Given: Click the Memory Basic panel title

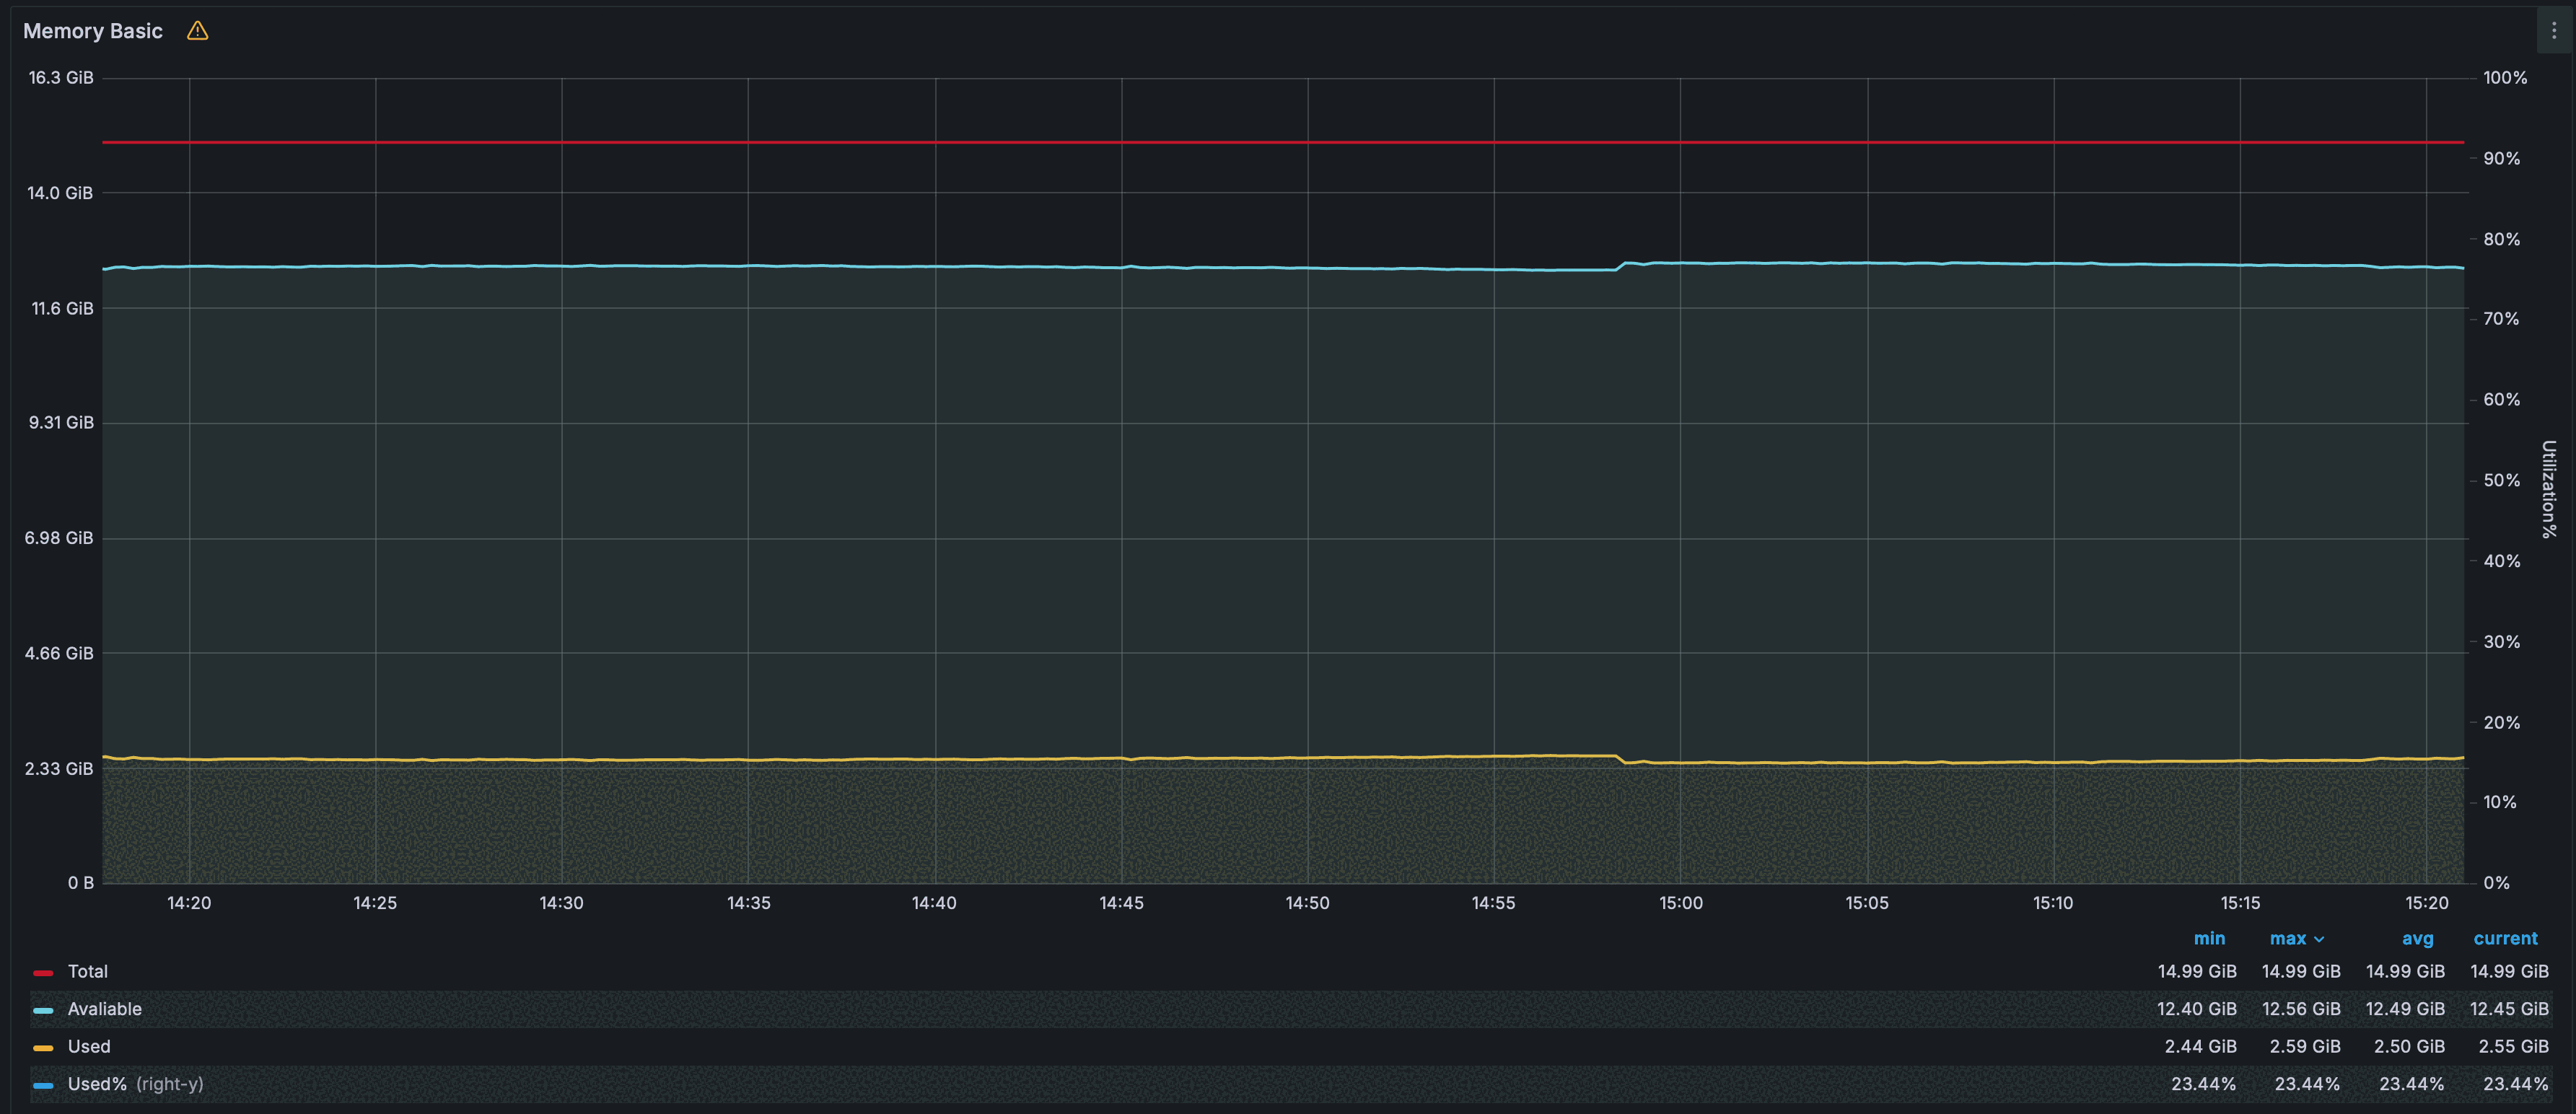Looking at the screenshot, I should point(92,31).
